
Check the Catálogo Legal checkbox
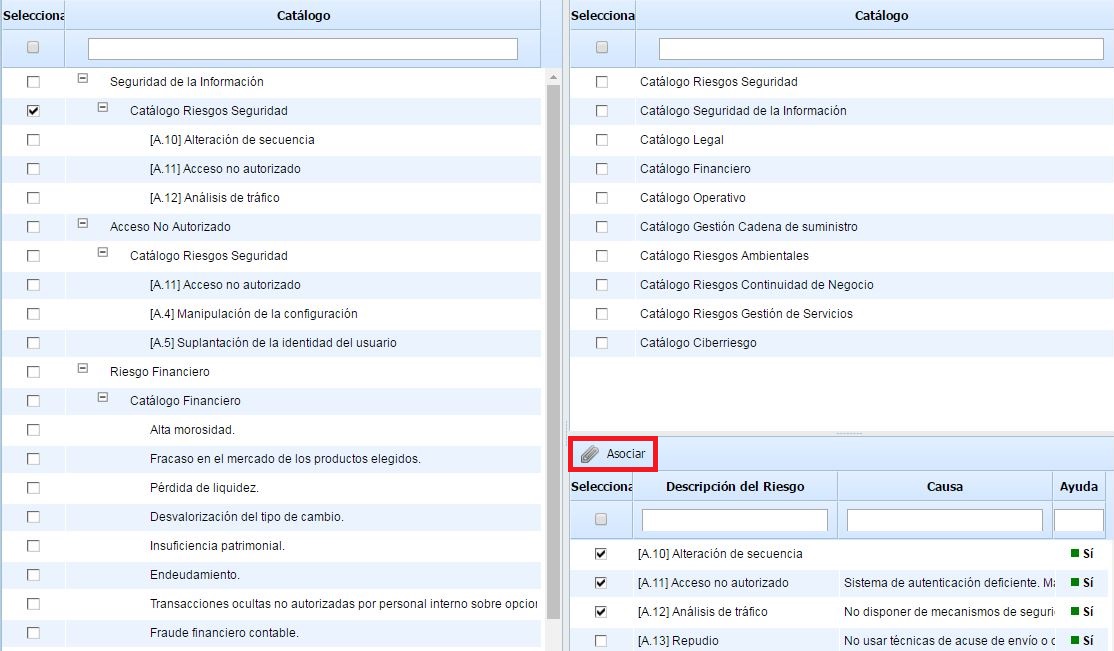click(601, 140)
